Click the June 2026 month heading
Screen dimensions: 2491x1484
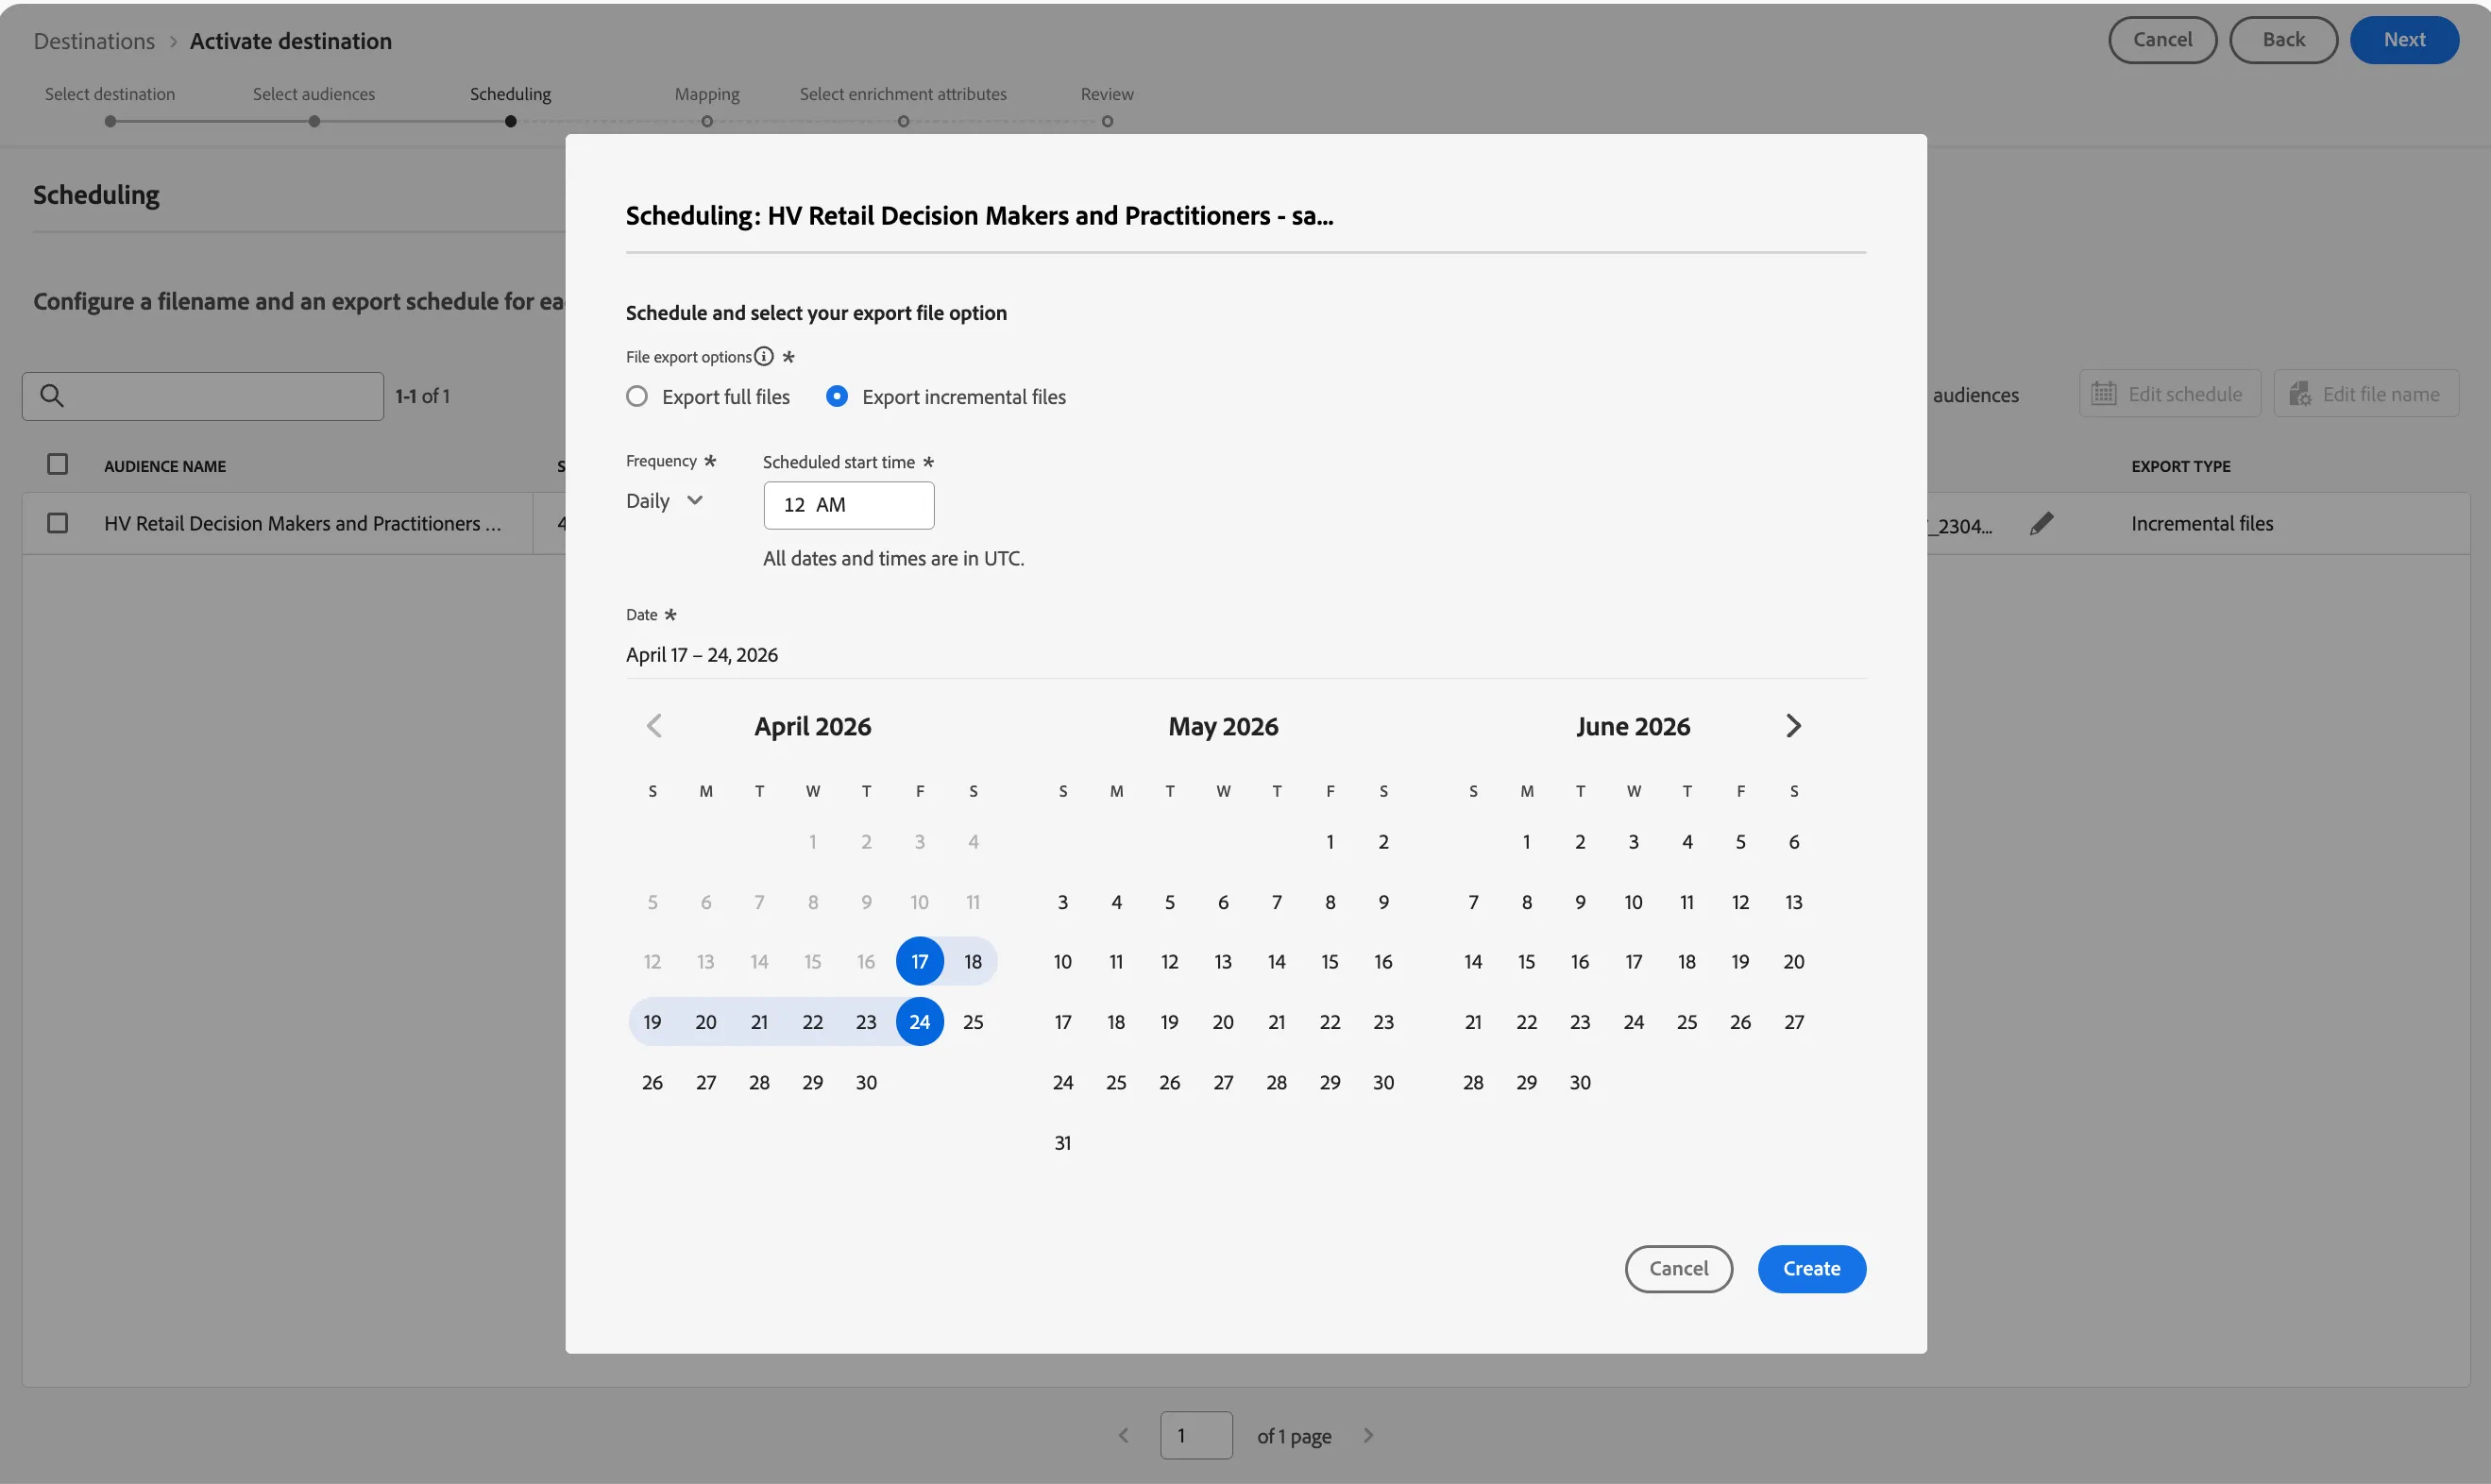point(1633,727)
